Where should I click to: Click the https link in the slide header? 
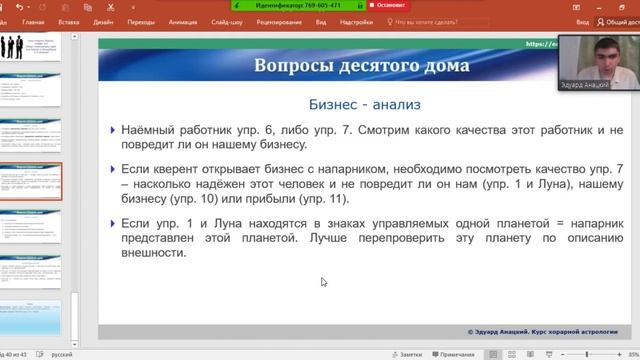(541, 44)
